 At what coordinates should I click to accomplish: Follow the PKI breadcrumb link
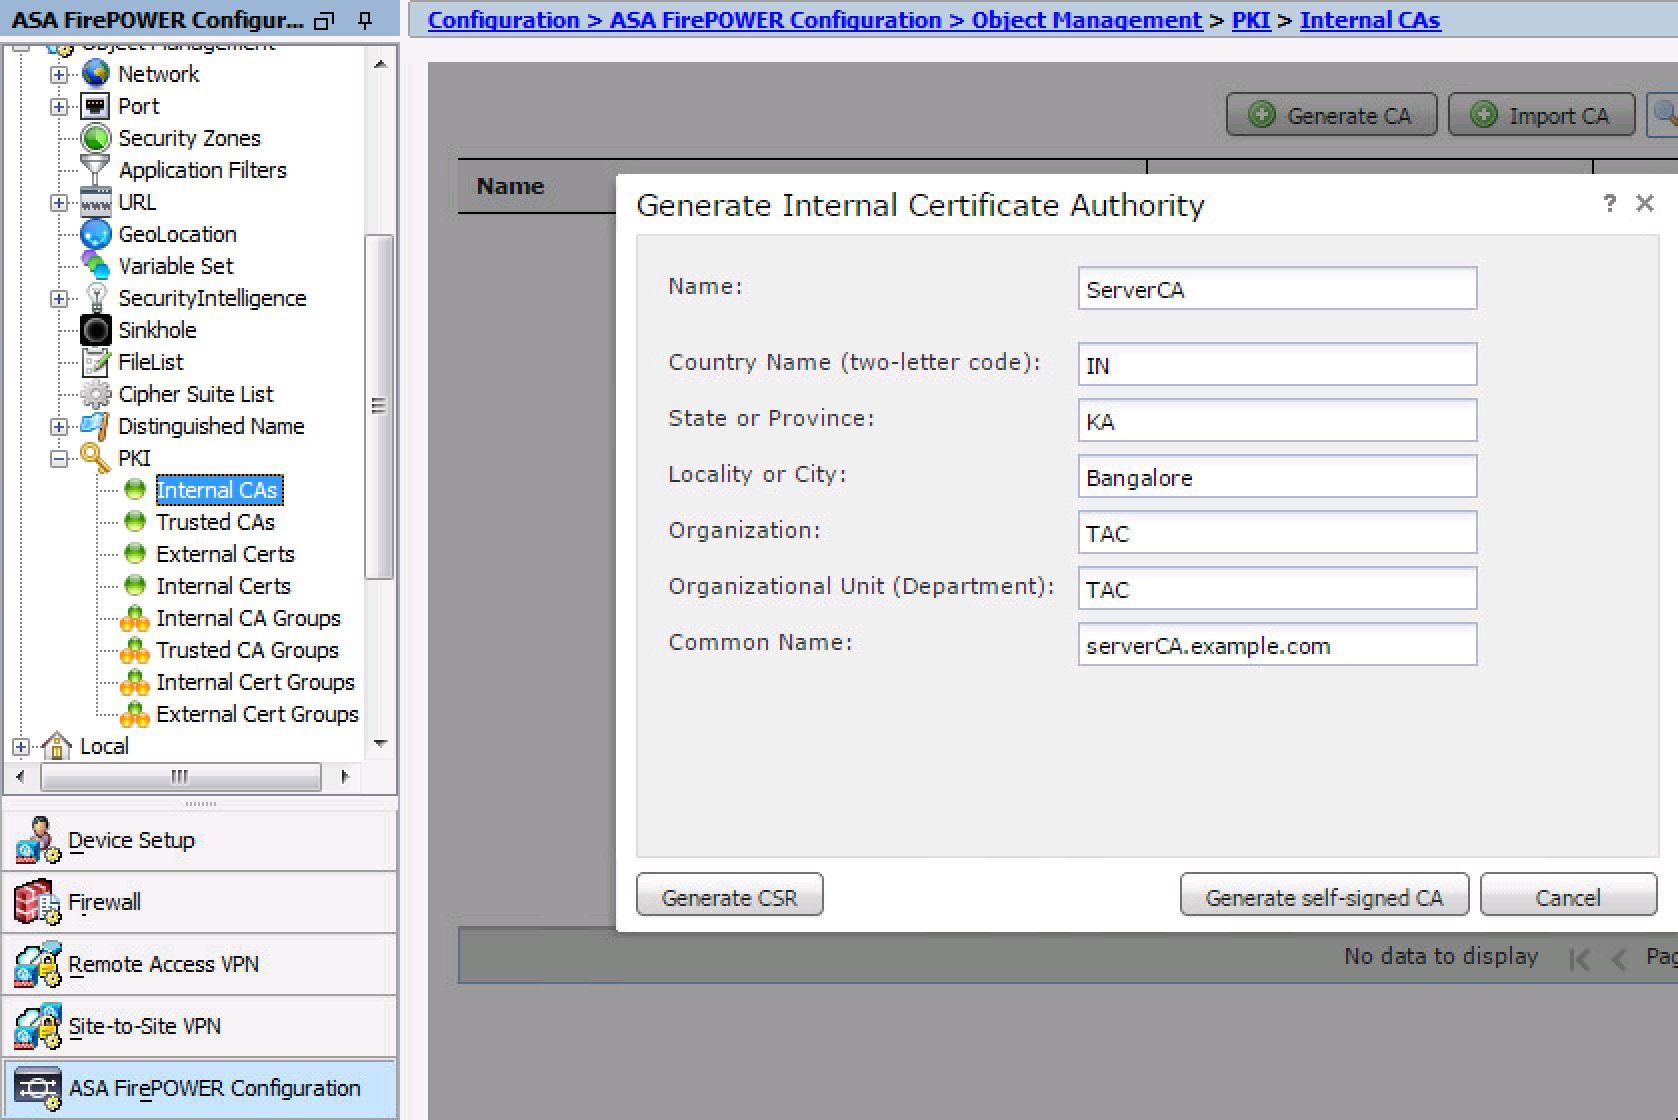tap(1251, 20)
